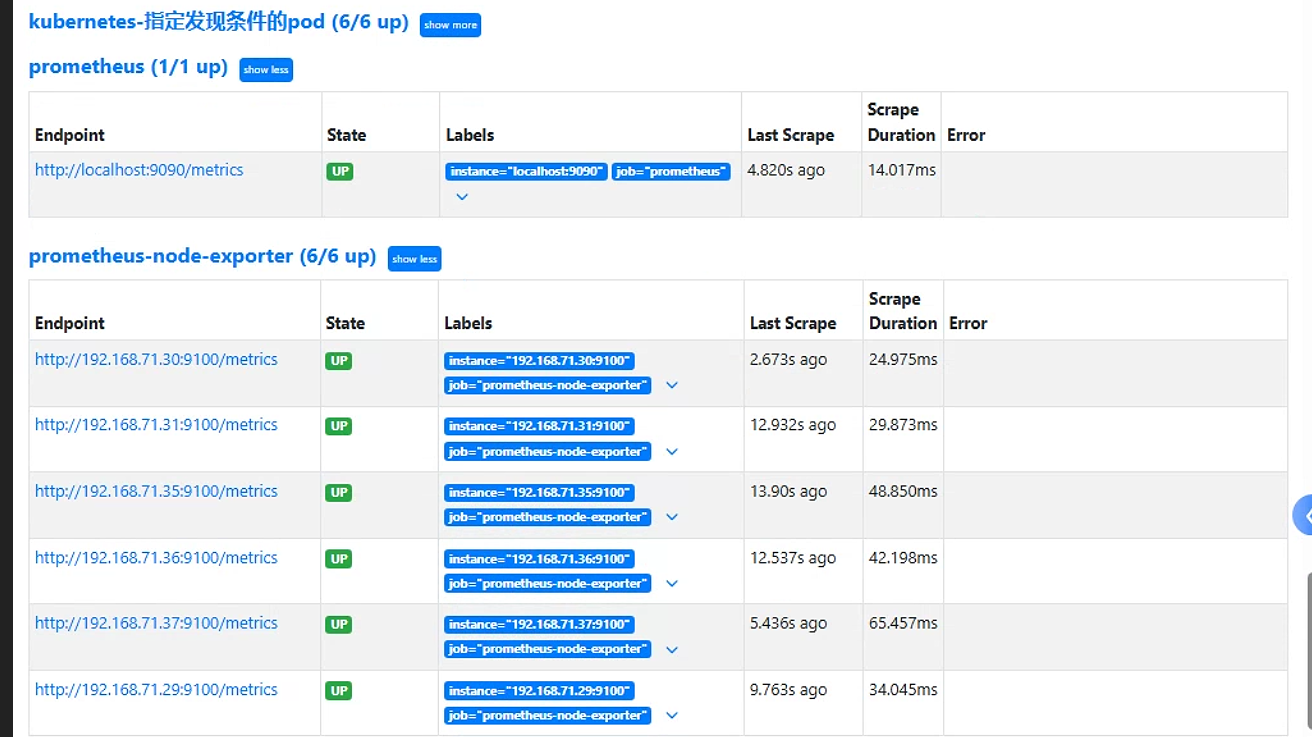Expand labels for the 192.168.71.35:9100 target
This screenshot has height=737, width=1312.
672,517
